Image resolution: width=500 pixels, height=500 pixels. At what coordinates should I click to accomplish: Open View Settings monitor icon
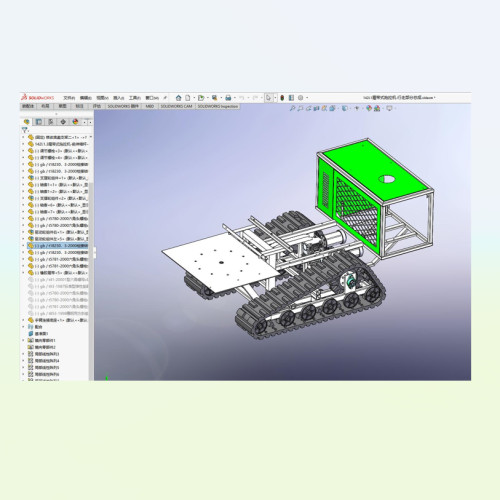point(389,108)
